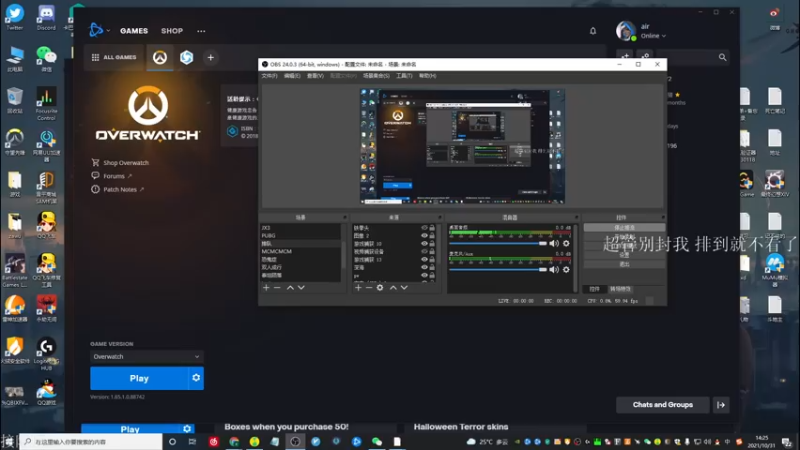The height and width of the screenshot is (450, 800).
Task: Toggle lock on first OBS source
Action: point(432,228)
